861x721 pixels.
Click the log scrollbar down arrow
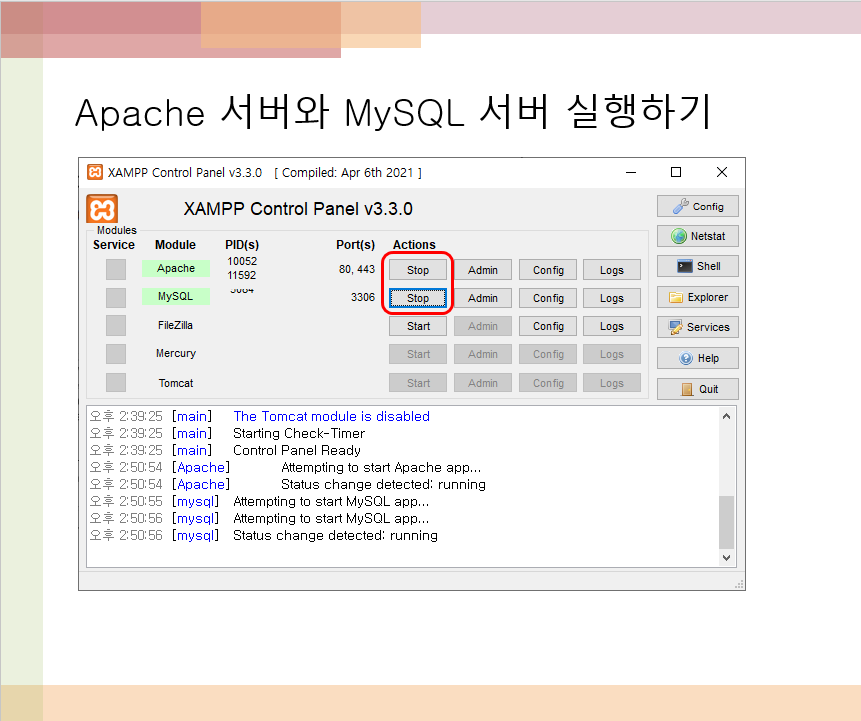[x=726, y=558]
